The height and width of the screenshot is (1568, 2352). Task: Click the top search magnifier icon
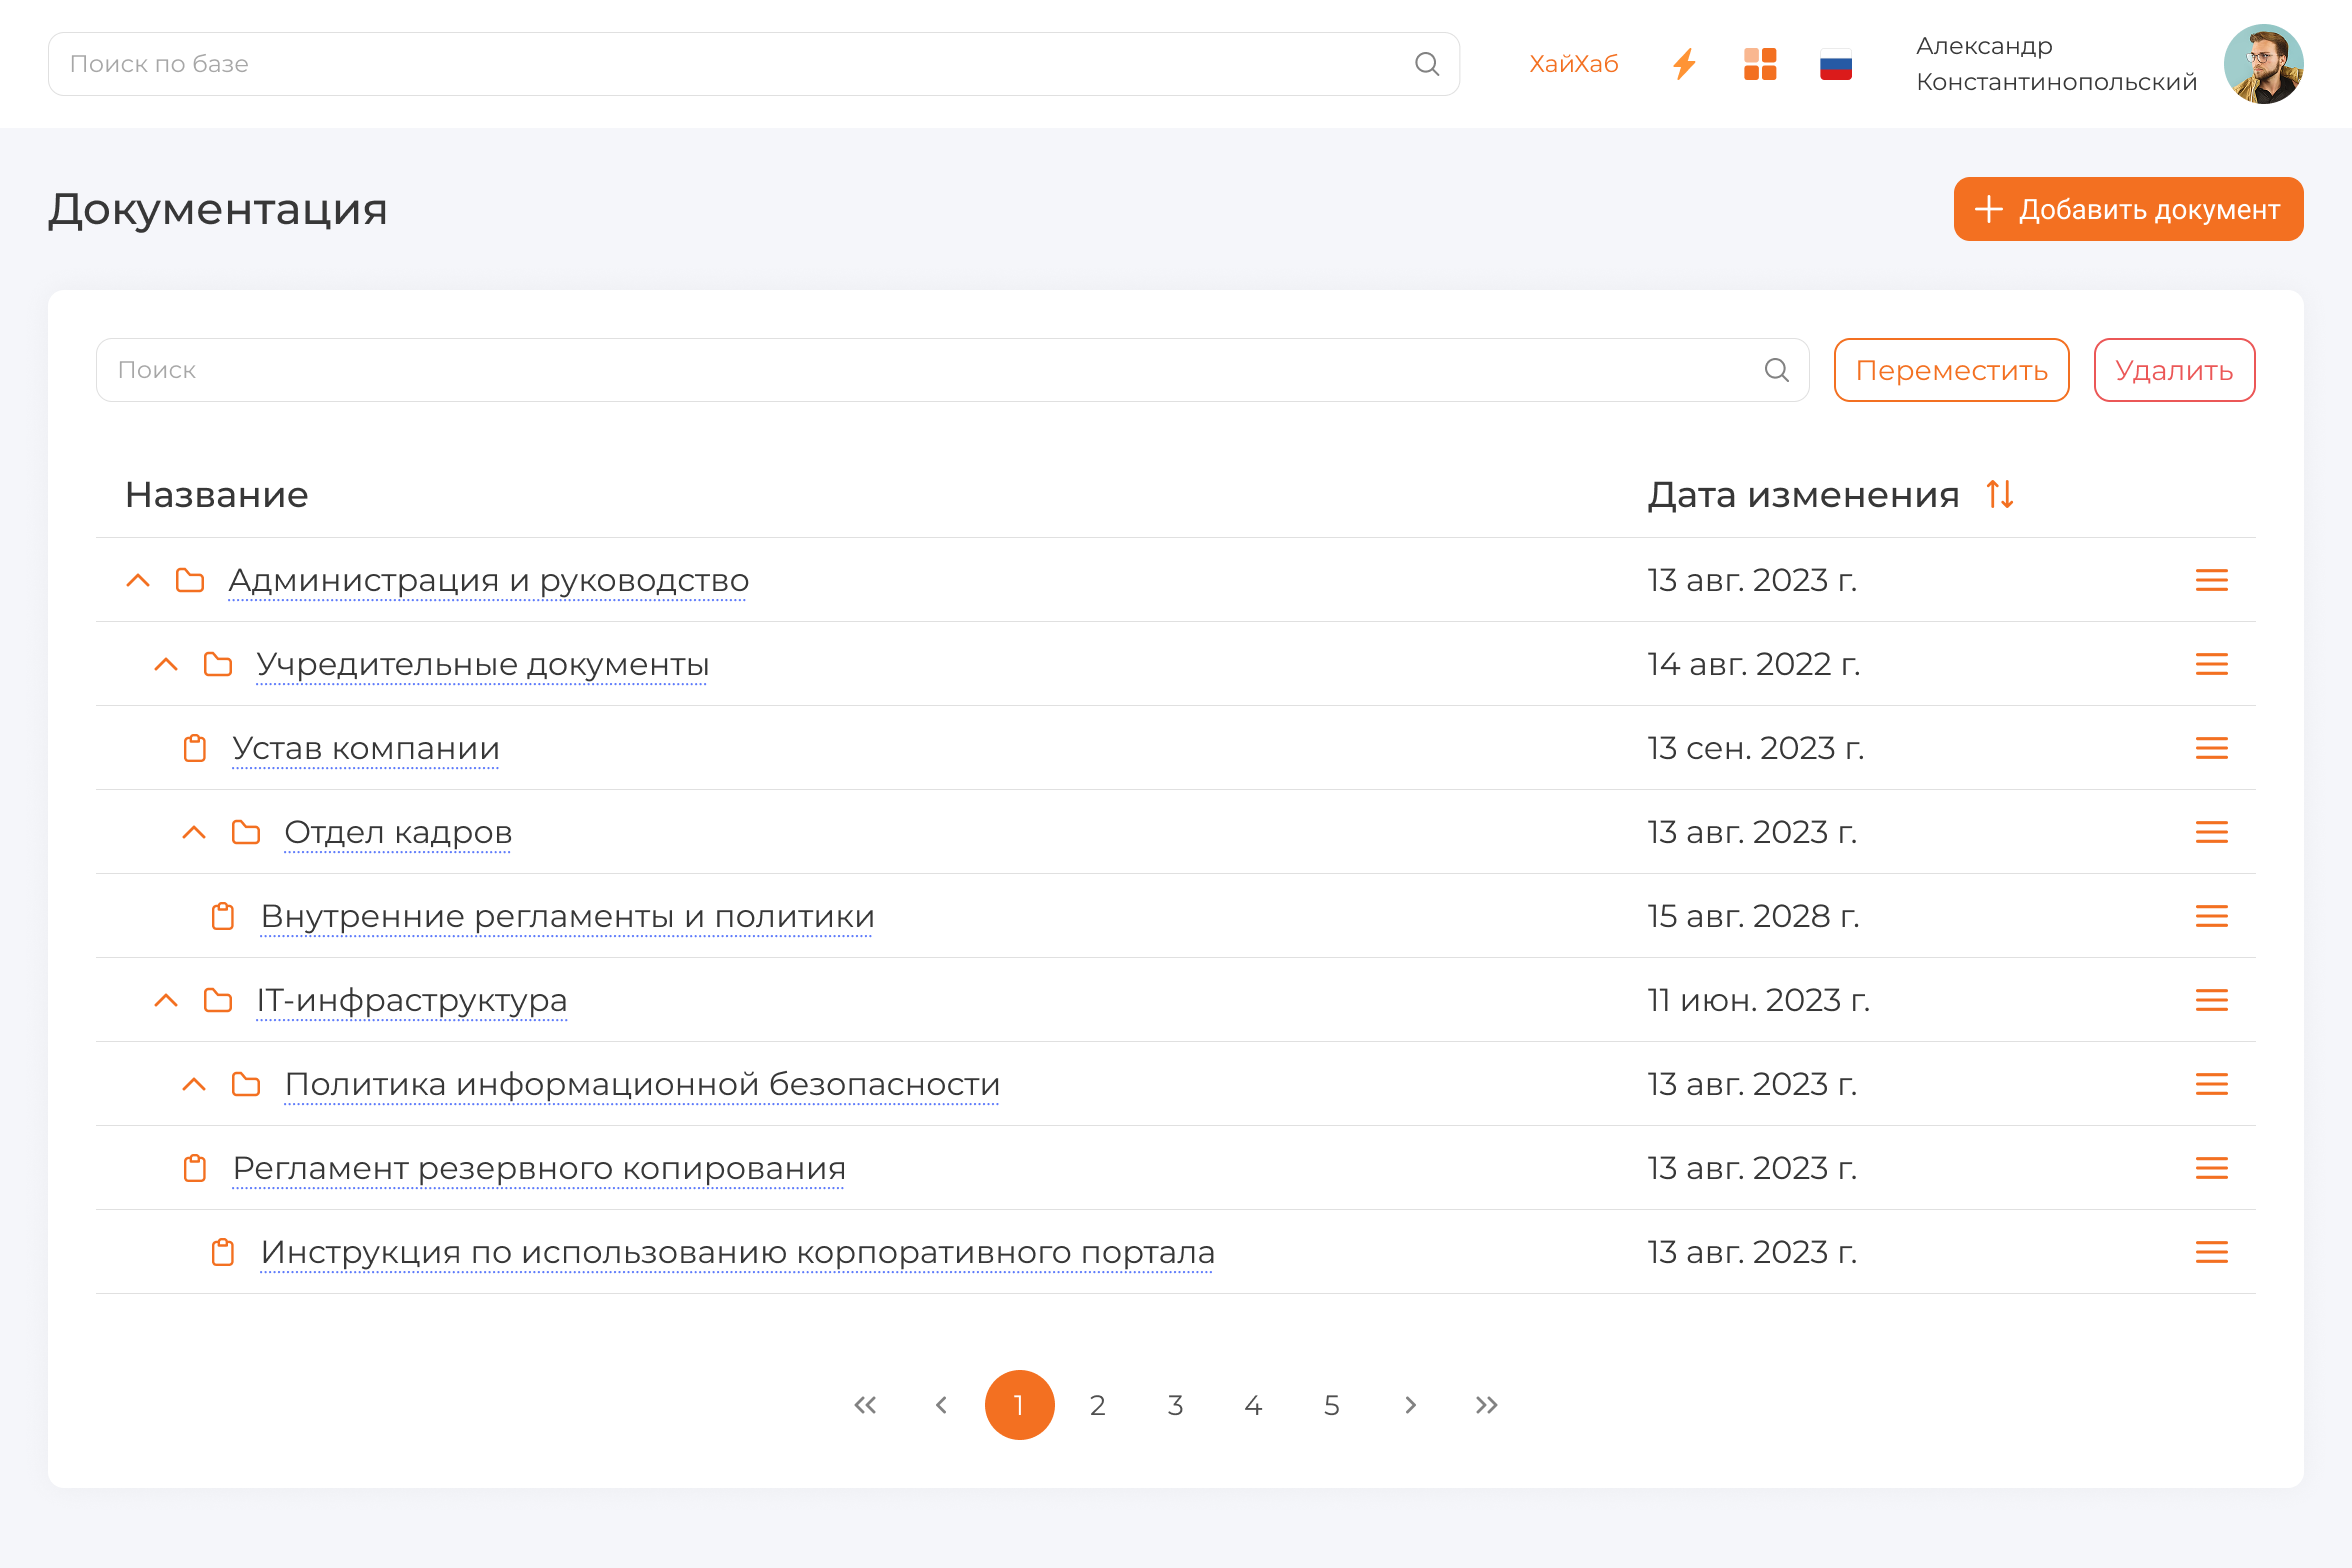pyautogui.click(x=1427, y=64)
